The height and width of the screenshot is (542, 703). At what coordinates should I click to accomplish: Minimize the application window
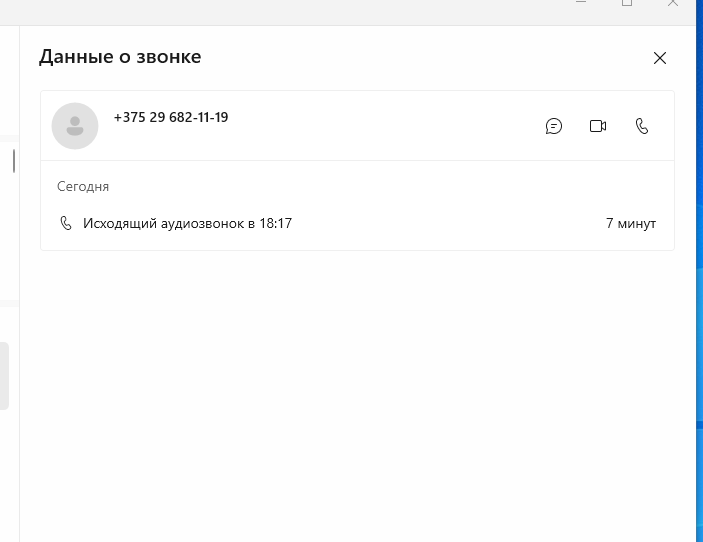tap(581, 3)
